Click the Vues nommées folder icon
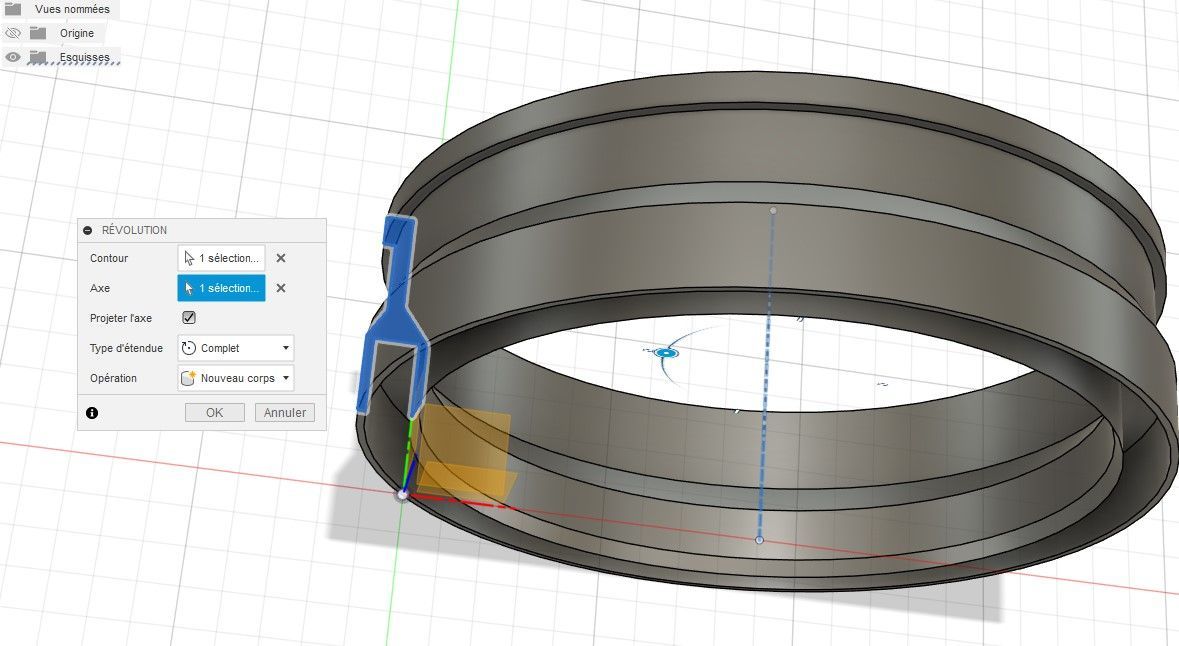Image resolution: width=1179 pixels, height=646 pixels. click(x=13, y=9)
